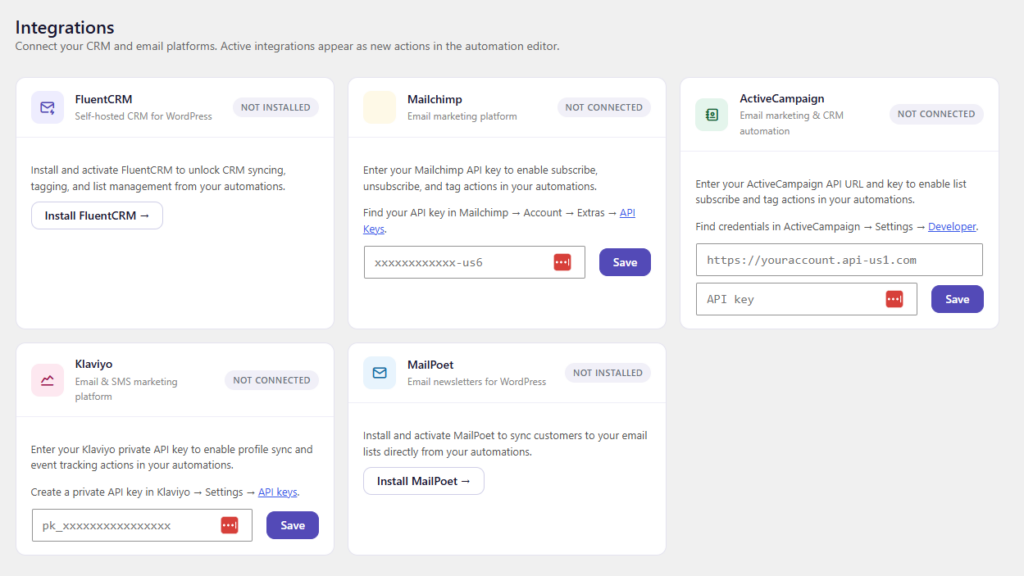Click 'Email & SMS marketing platform' subtitle
Image resolution: width=1024 pixels, height=576 pixels.
pyautogui.click(x=126, y=389)
